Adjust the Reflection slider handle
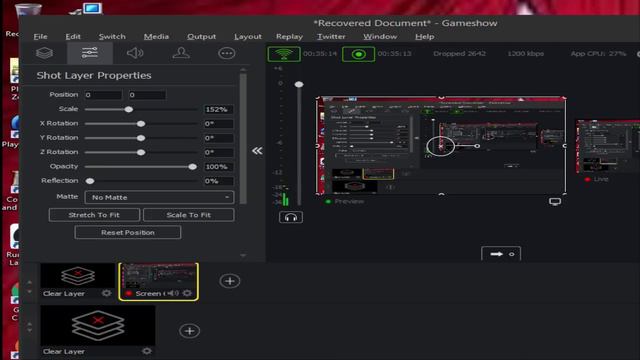The image size is (640, 360). click(x=90, y=181)
